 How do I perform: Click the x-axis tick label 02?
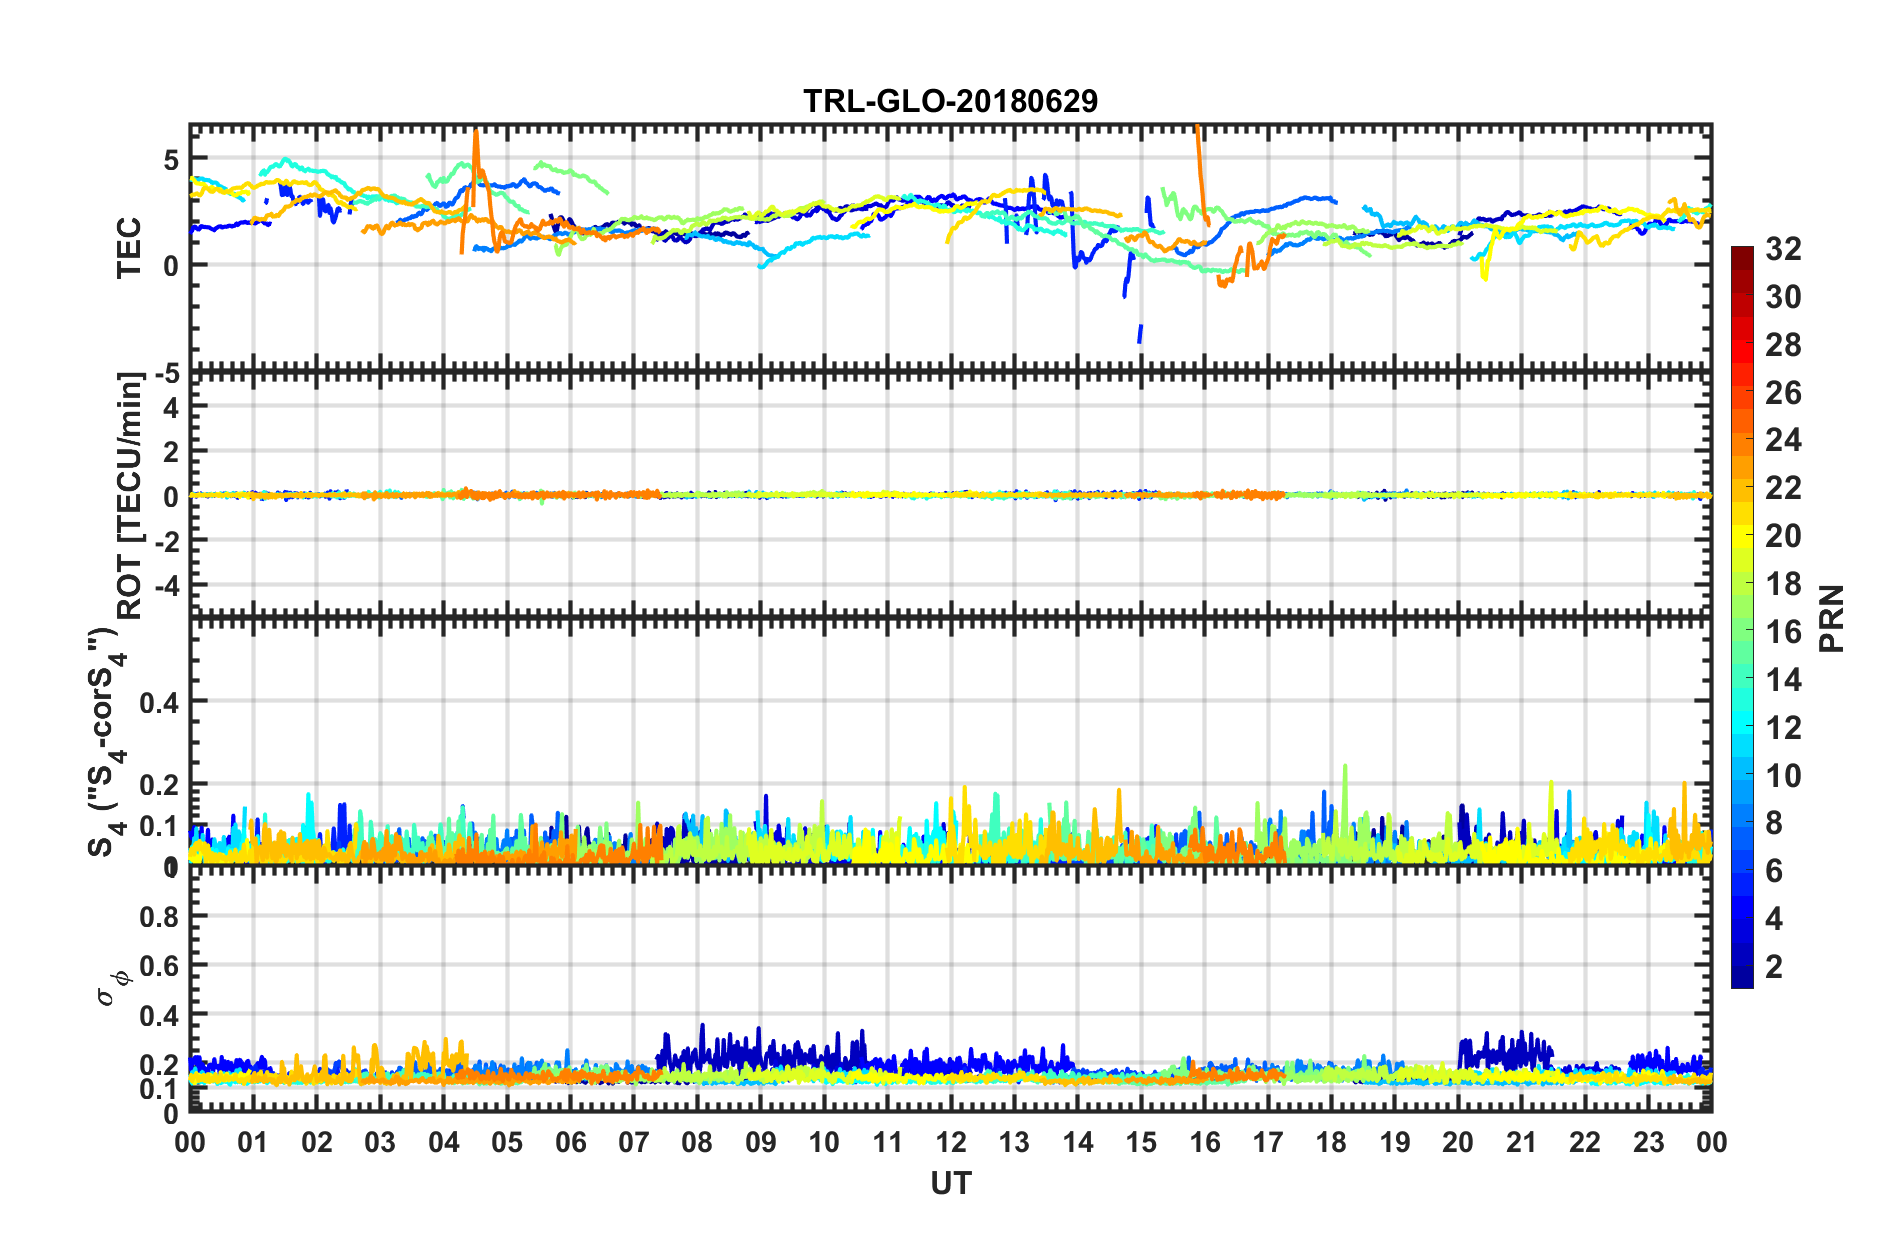tap(316, 1142)
